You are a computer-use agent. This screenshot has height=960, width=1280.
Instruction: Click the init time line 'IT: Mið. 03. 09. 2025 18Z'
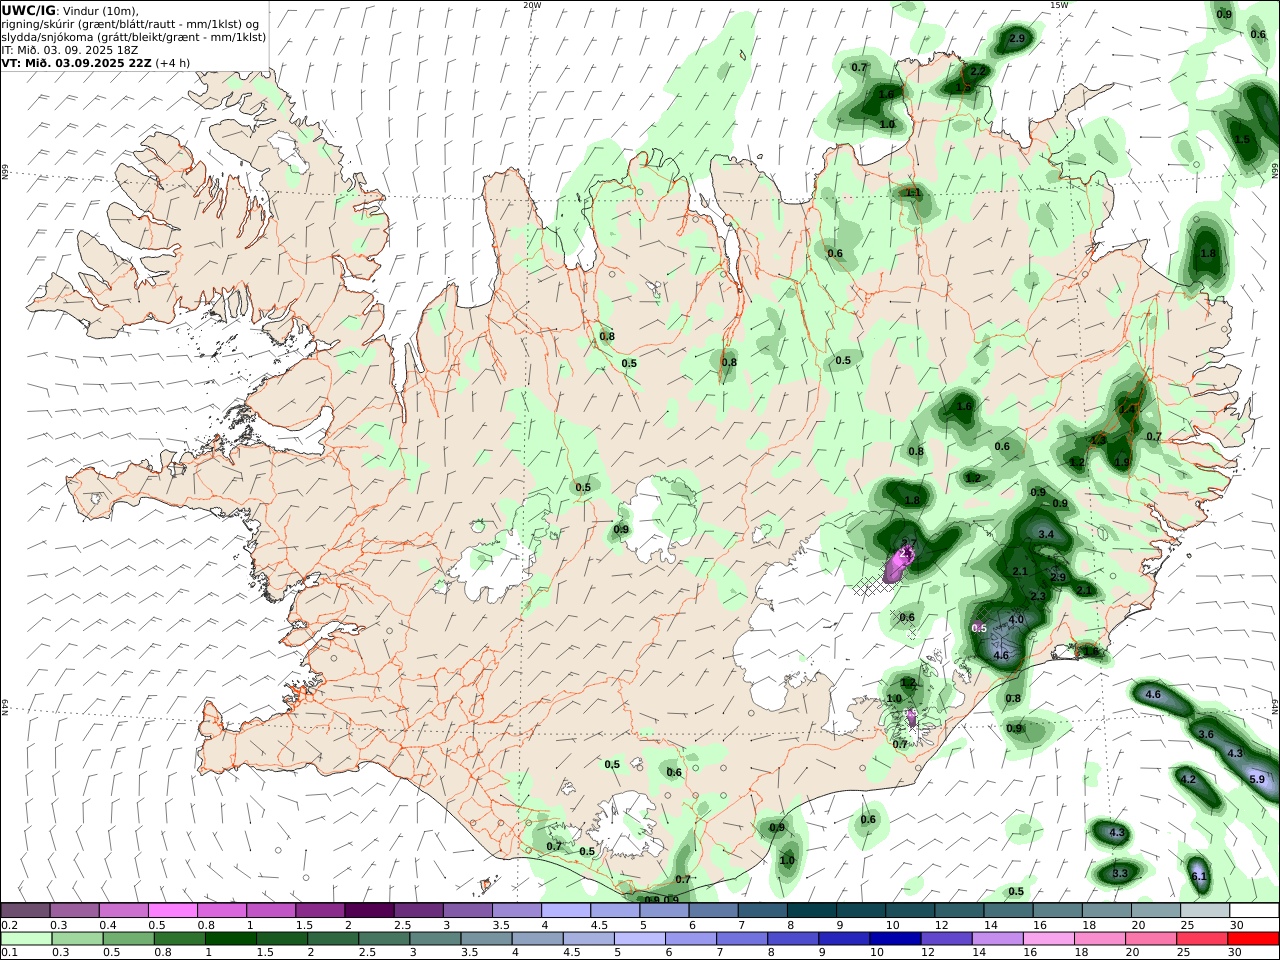pyautogui.click(x=70, y=50)
